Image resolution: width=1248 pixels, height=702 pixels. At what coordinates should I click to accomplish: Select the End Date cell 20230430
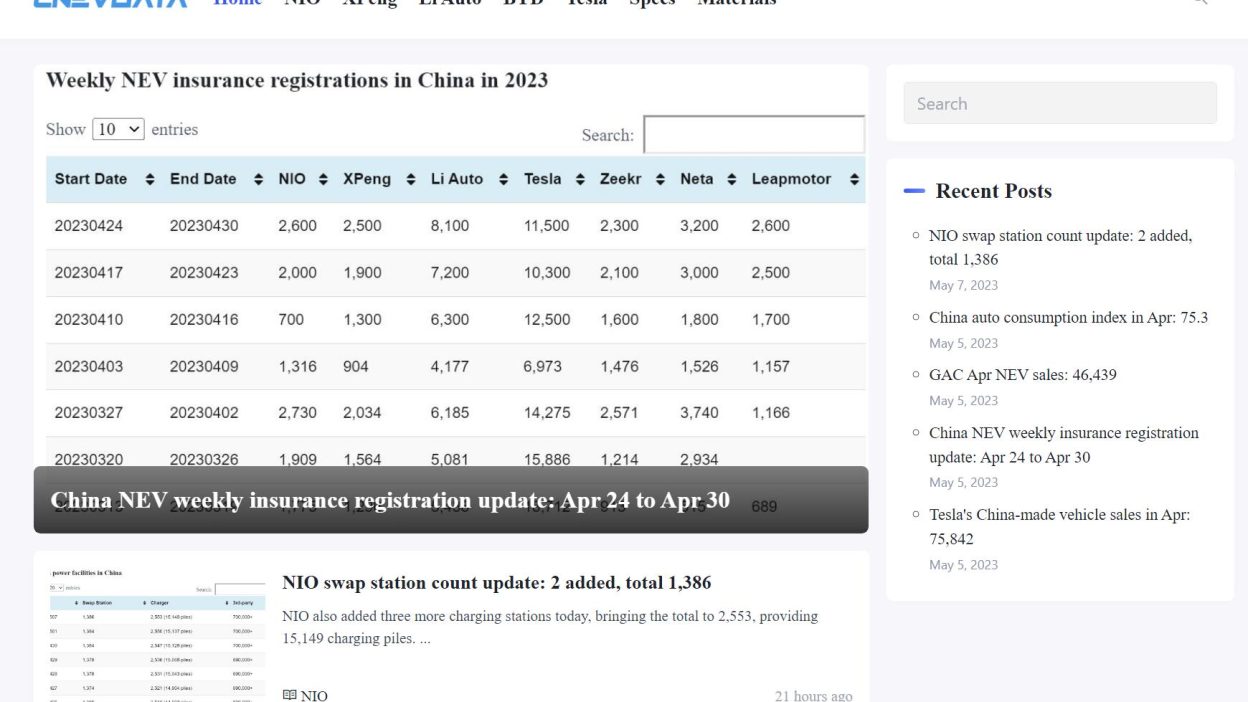coord(204,226)
